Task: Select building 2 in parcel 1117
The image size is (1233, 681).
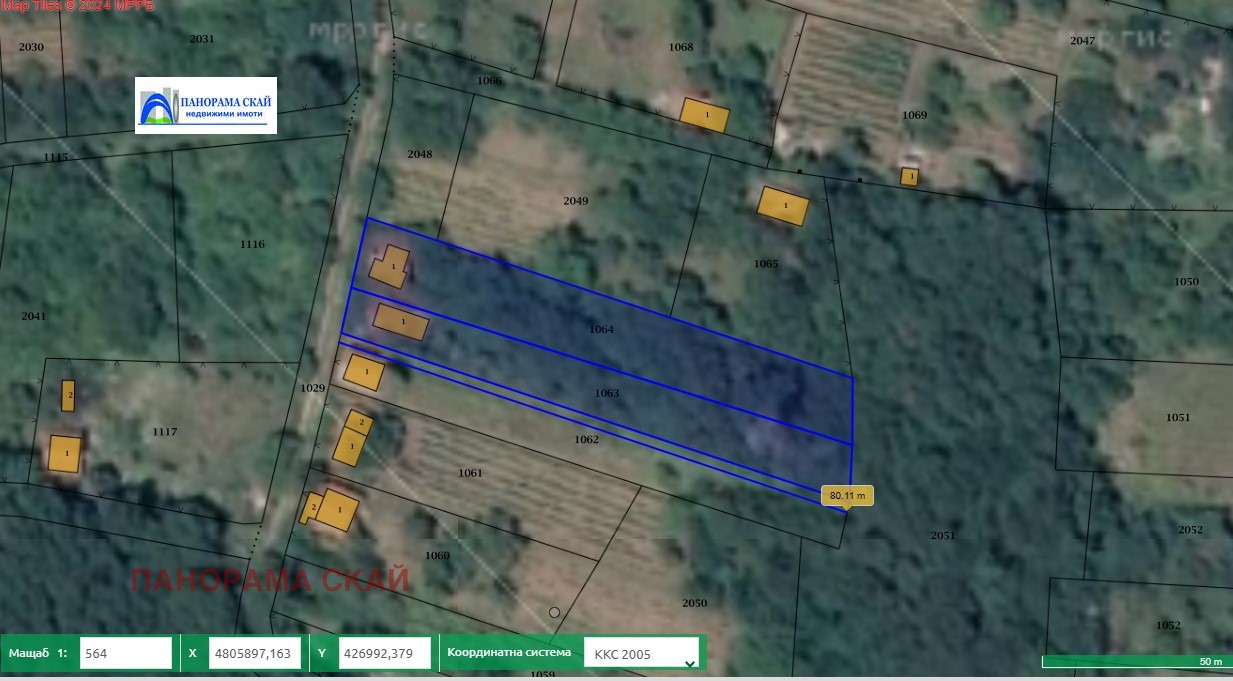Action: [68, 396]
